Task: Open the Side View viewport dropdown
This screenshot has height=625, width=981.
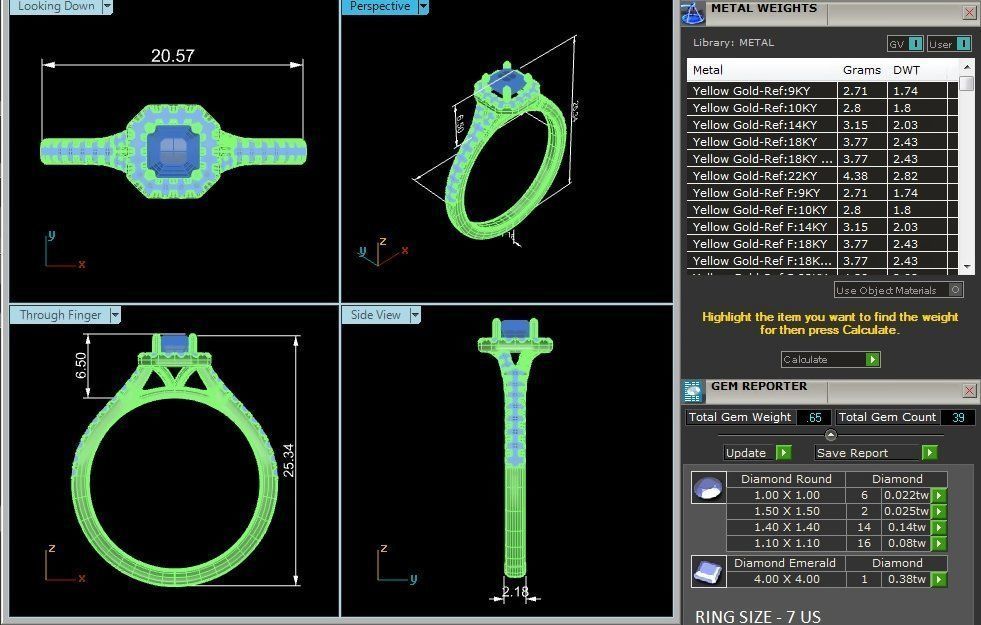Action: point(415,315)
